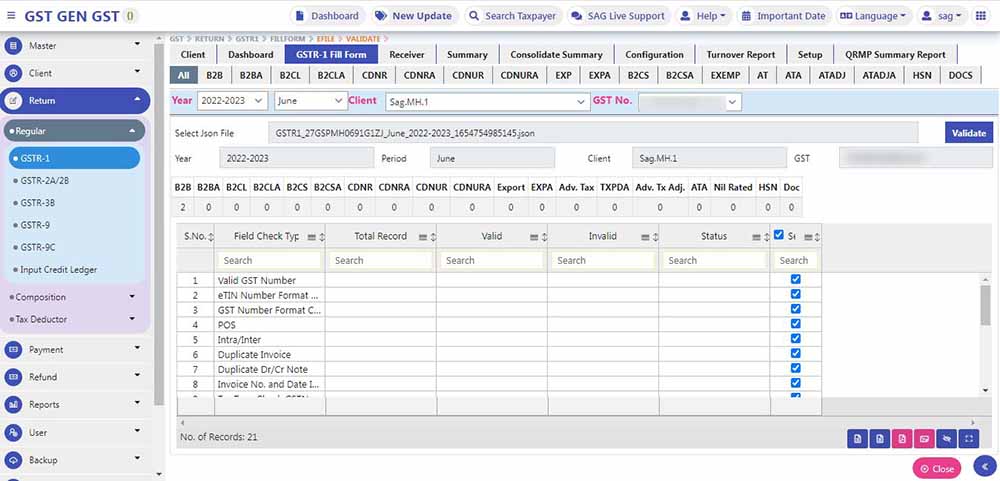Click the hide columns eye-slash icon
Viewport: 1000px width, 481px height.
pos(946,438)
